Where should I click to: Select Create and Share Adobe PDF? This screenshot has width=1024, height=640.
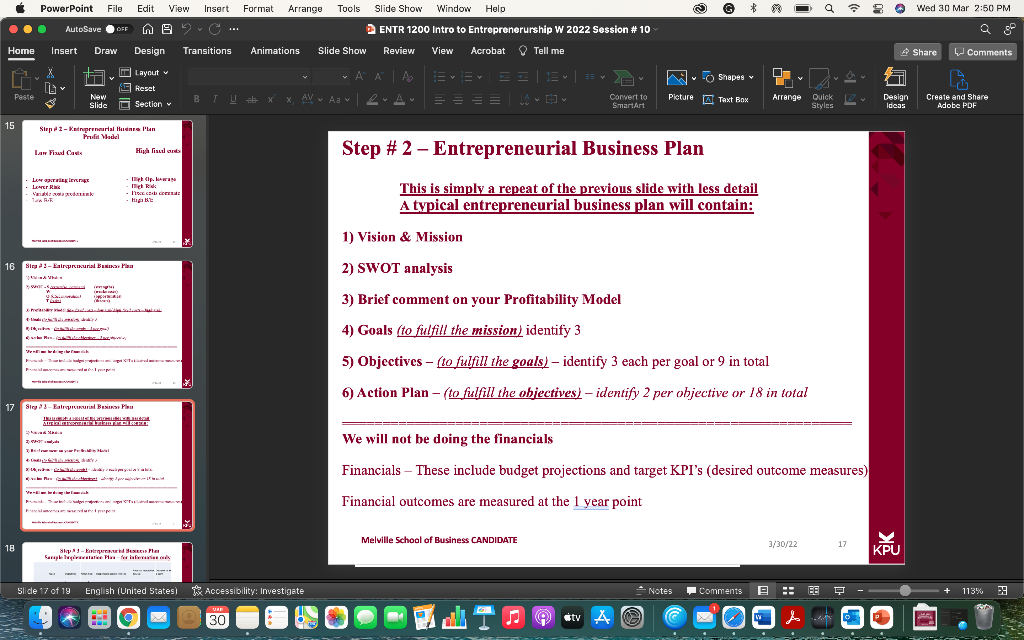click(x=958, y=87)
